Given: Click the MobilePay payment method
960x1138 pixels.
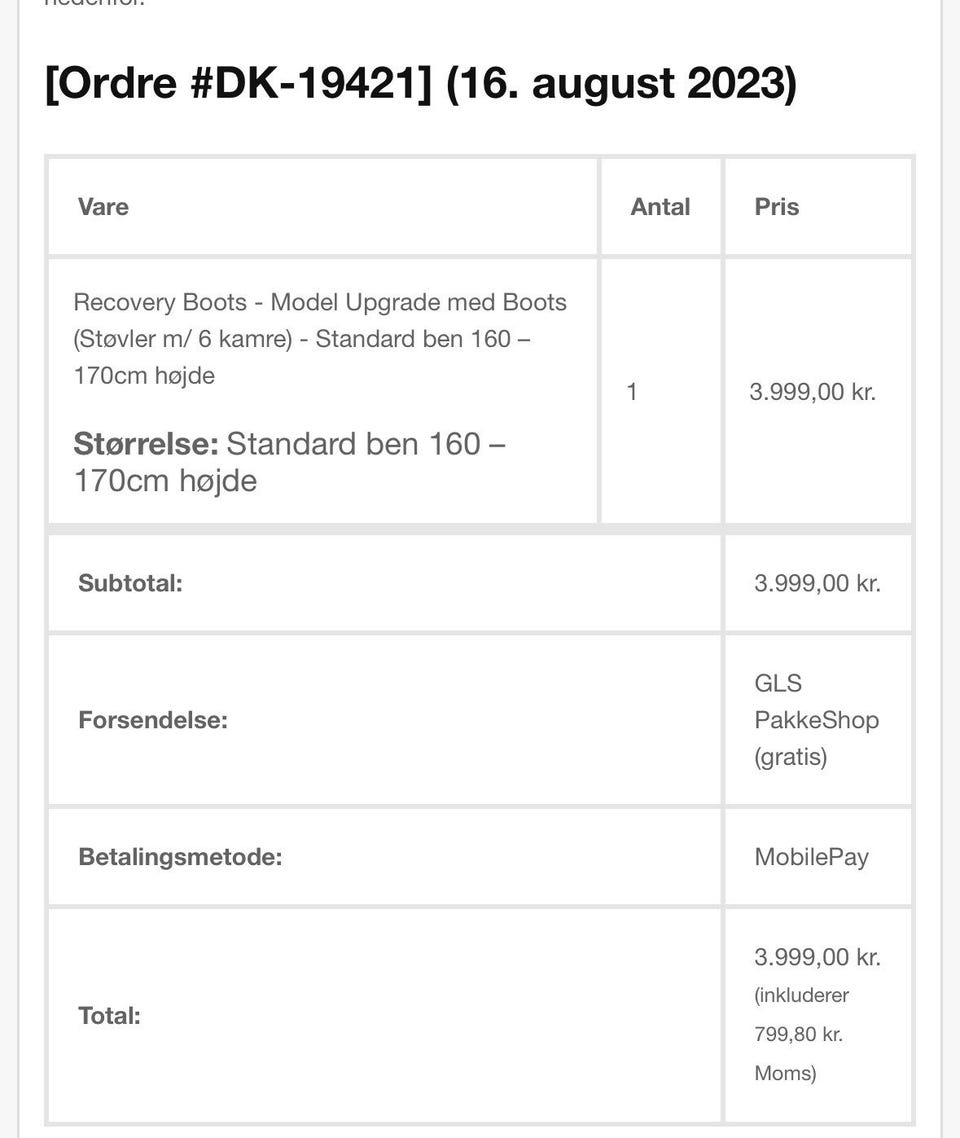Looking at the screenshot, I should (811, 857).
